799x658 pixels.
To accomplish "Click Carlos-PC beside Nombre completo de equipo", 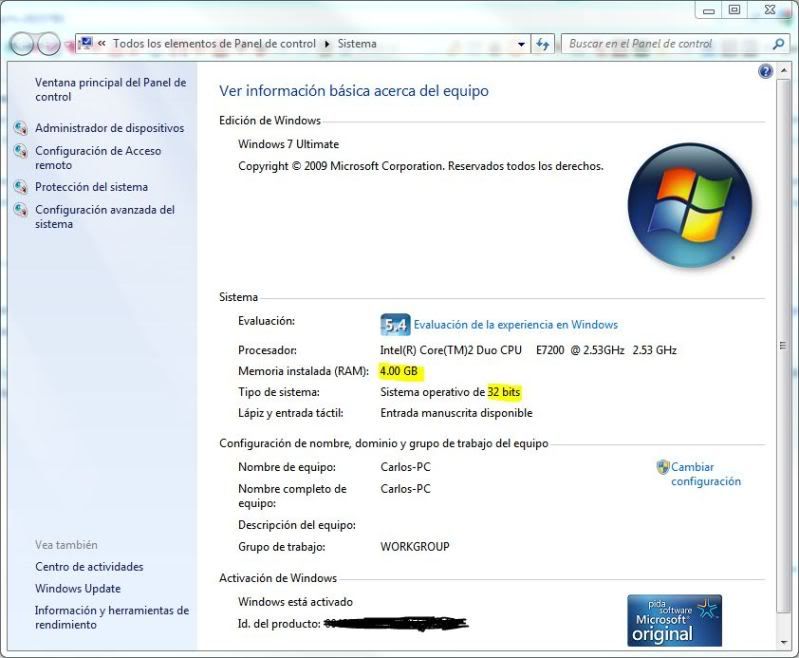I will tap(406, 489).
